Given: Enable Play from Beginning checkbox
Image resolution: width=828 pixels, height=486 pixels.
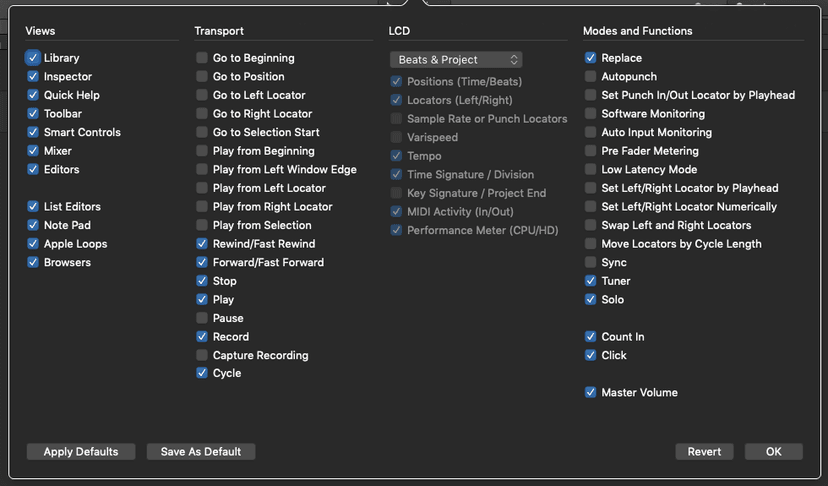Looking at the screenshot, I should point(202,151).
